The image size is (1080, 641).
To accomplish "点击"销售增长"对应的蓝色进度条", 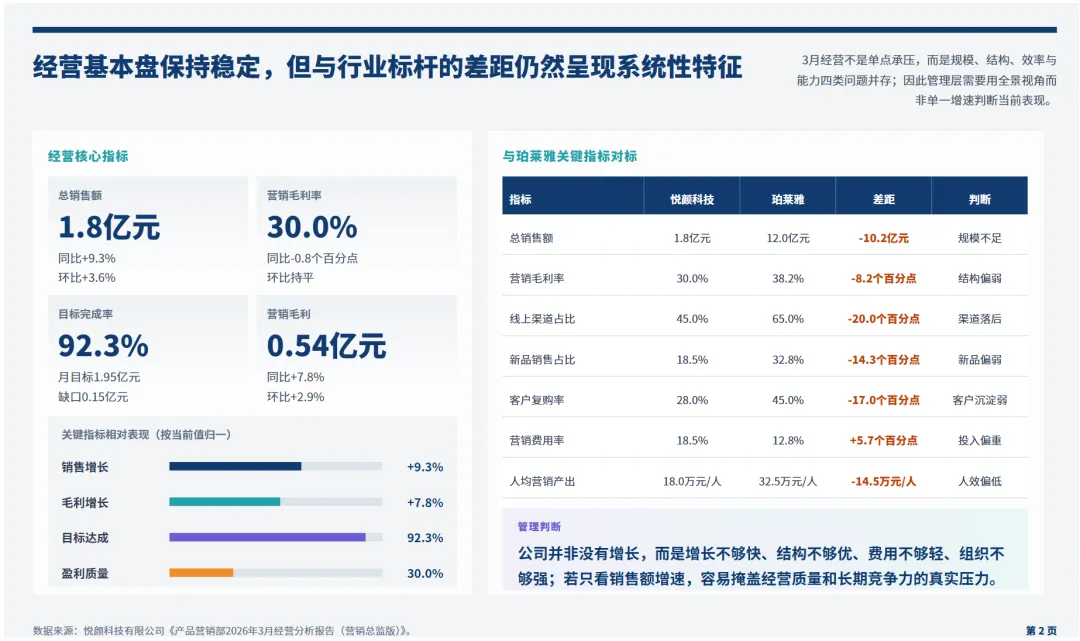I will (235, 466).
